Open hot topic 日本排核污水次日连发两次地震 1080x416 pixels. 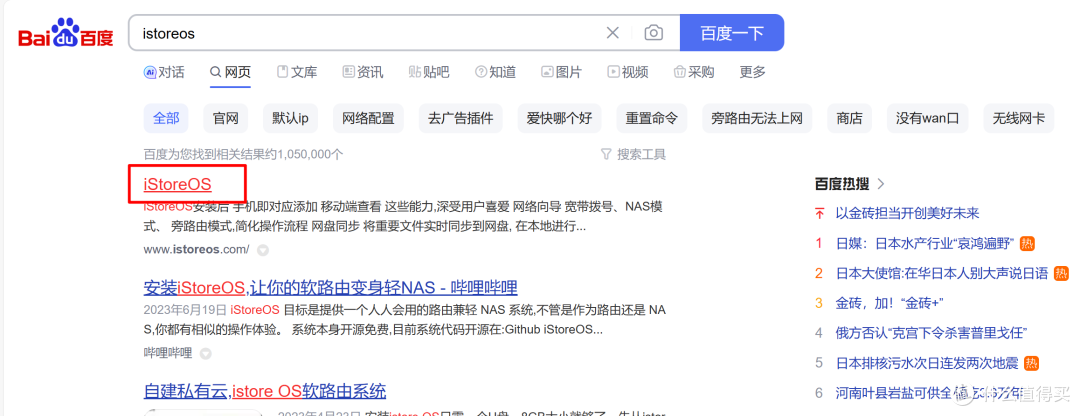(928, 363)
